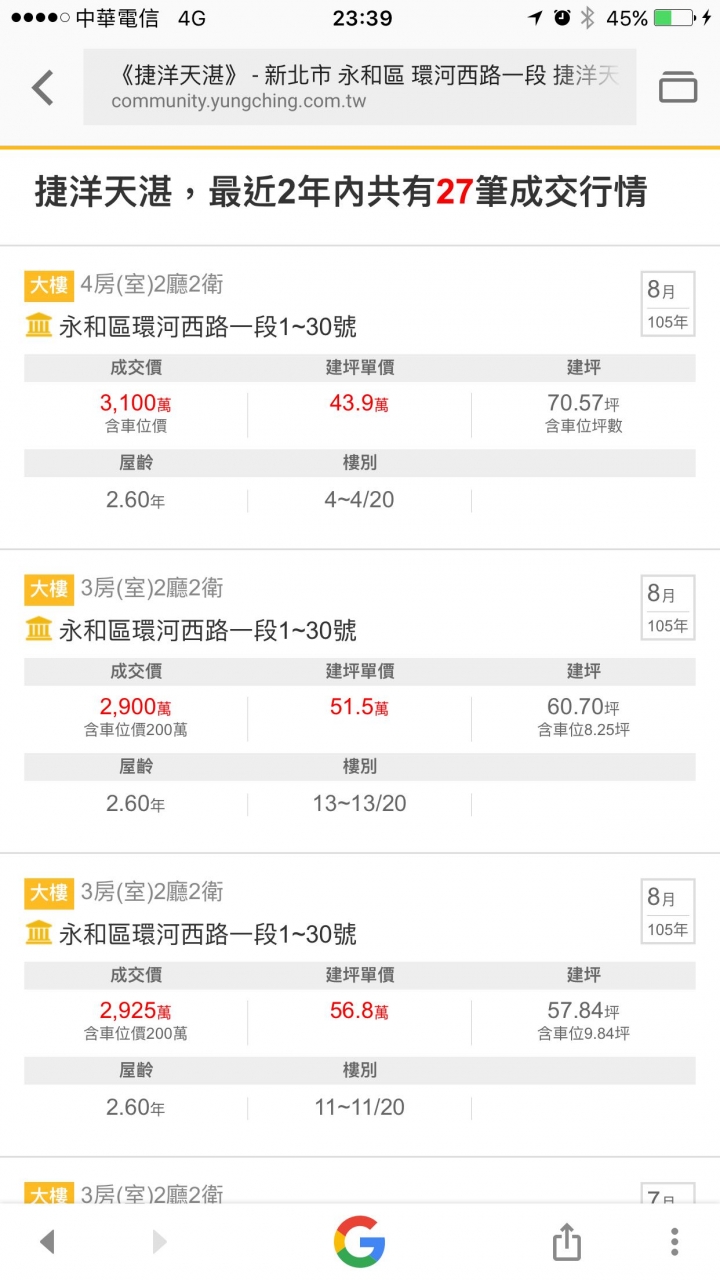Select the 大樓 tag on 13~13/20 listing
720x1280 pixels.
tap(49, 589)
